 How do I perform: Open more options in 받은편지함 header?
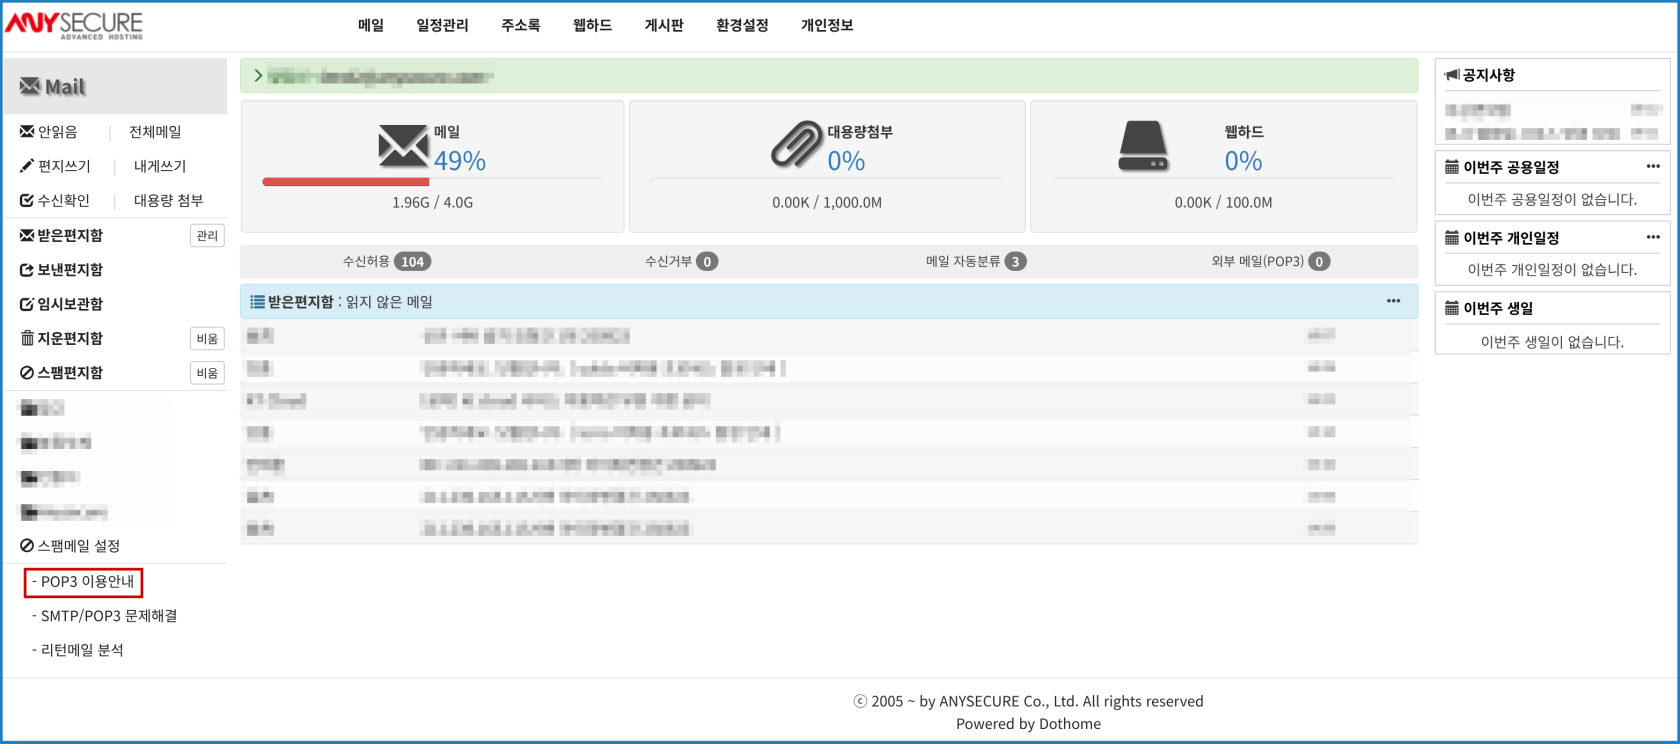(x=1393, y=301)
